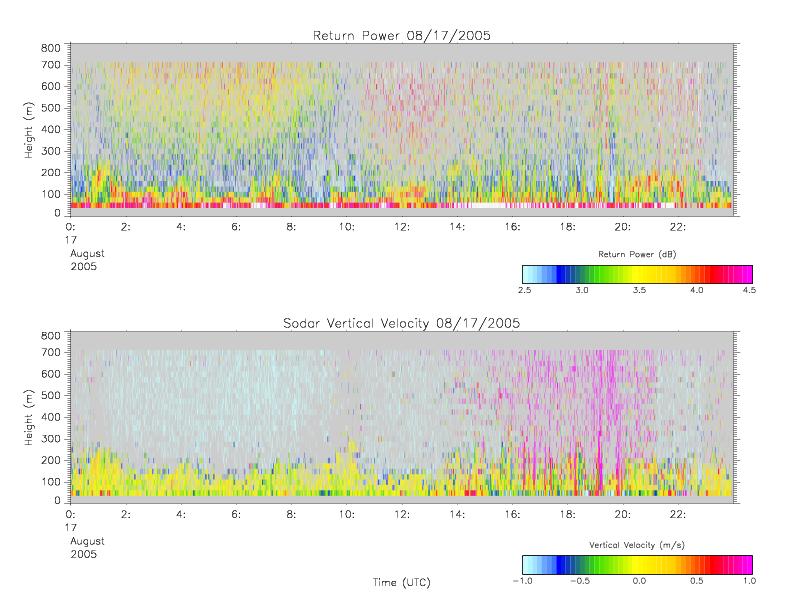The height and width of the screenshot is (611, 791).
Task: Click the 0.0 tick on Vertical Velocity color bar
Action: click(639, 581)
